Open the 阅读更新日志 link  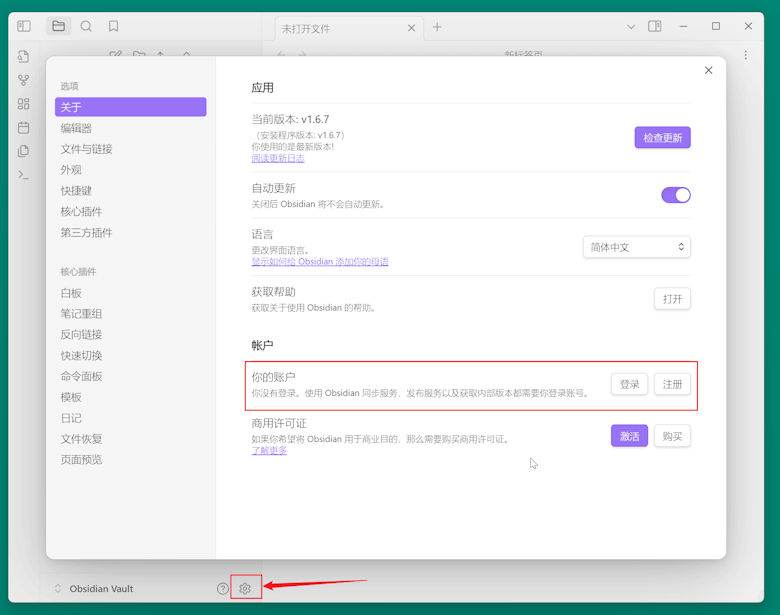coord(278,159)
